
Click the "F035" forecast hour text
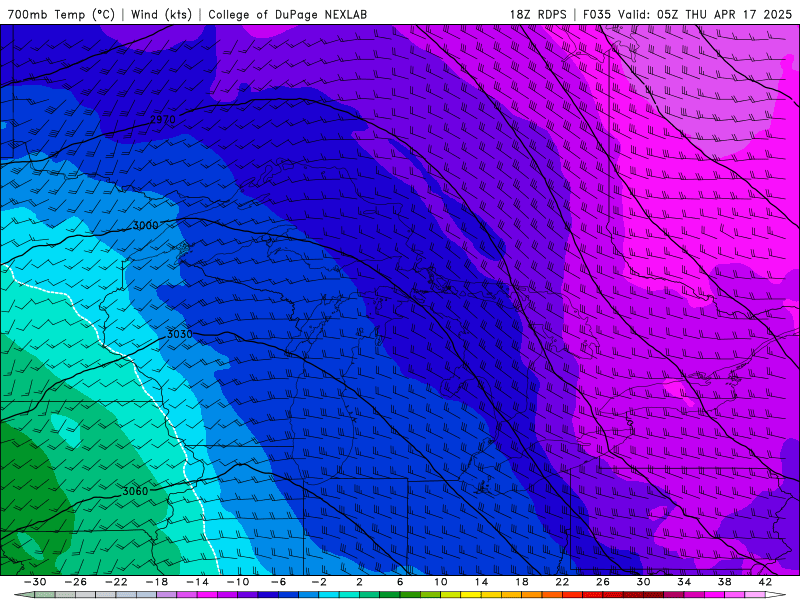click(x=596, y=14)
